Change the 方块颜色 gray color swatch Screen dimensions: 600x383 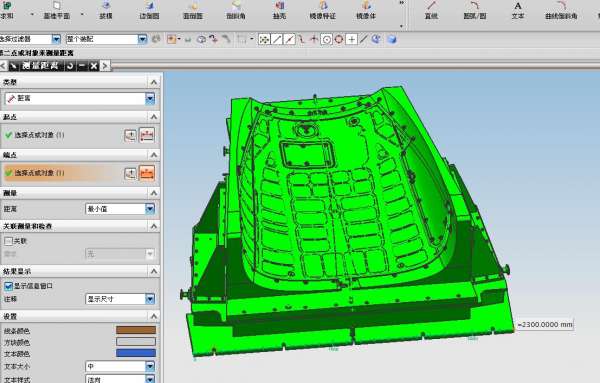pos(136,341)
